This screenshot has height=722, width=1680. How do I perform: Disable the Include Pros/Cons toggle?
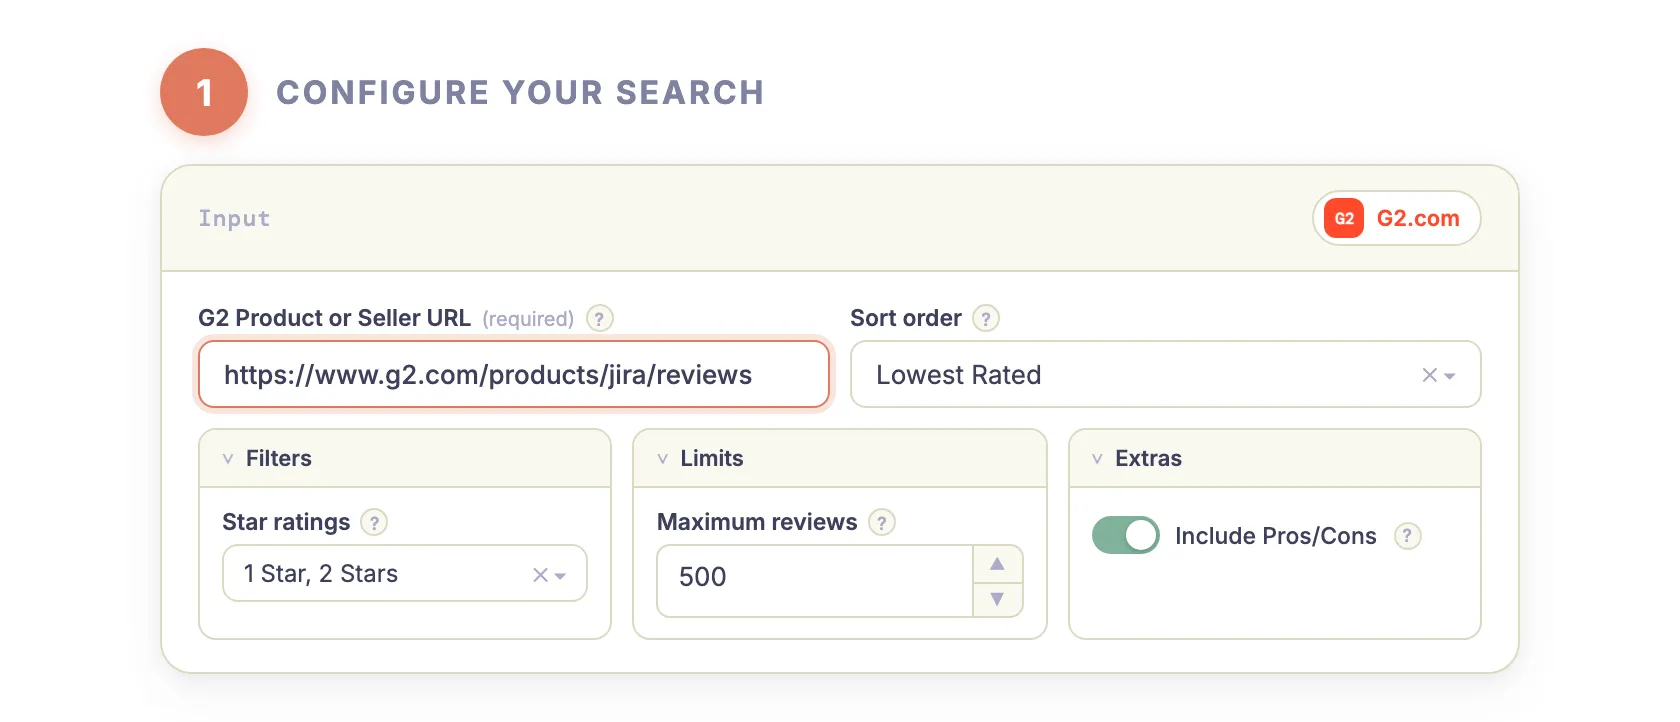pyautogui.click(x=1126, y=535)
